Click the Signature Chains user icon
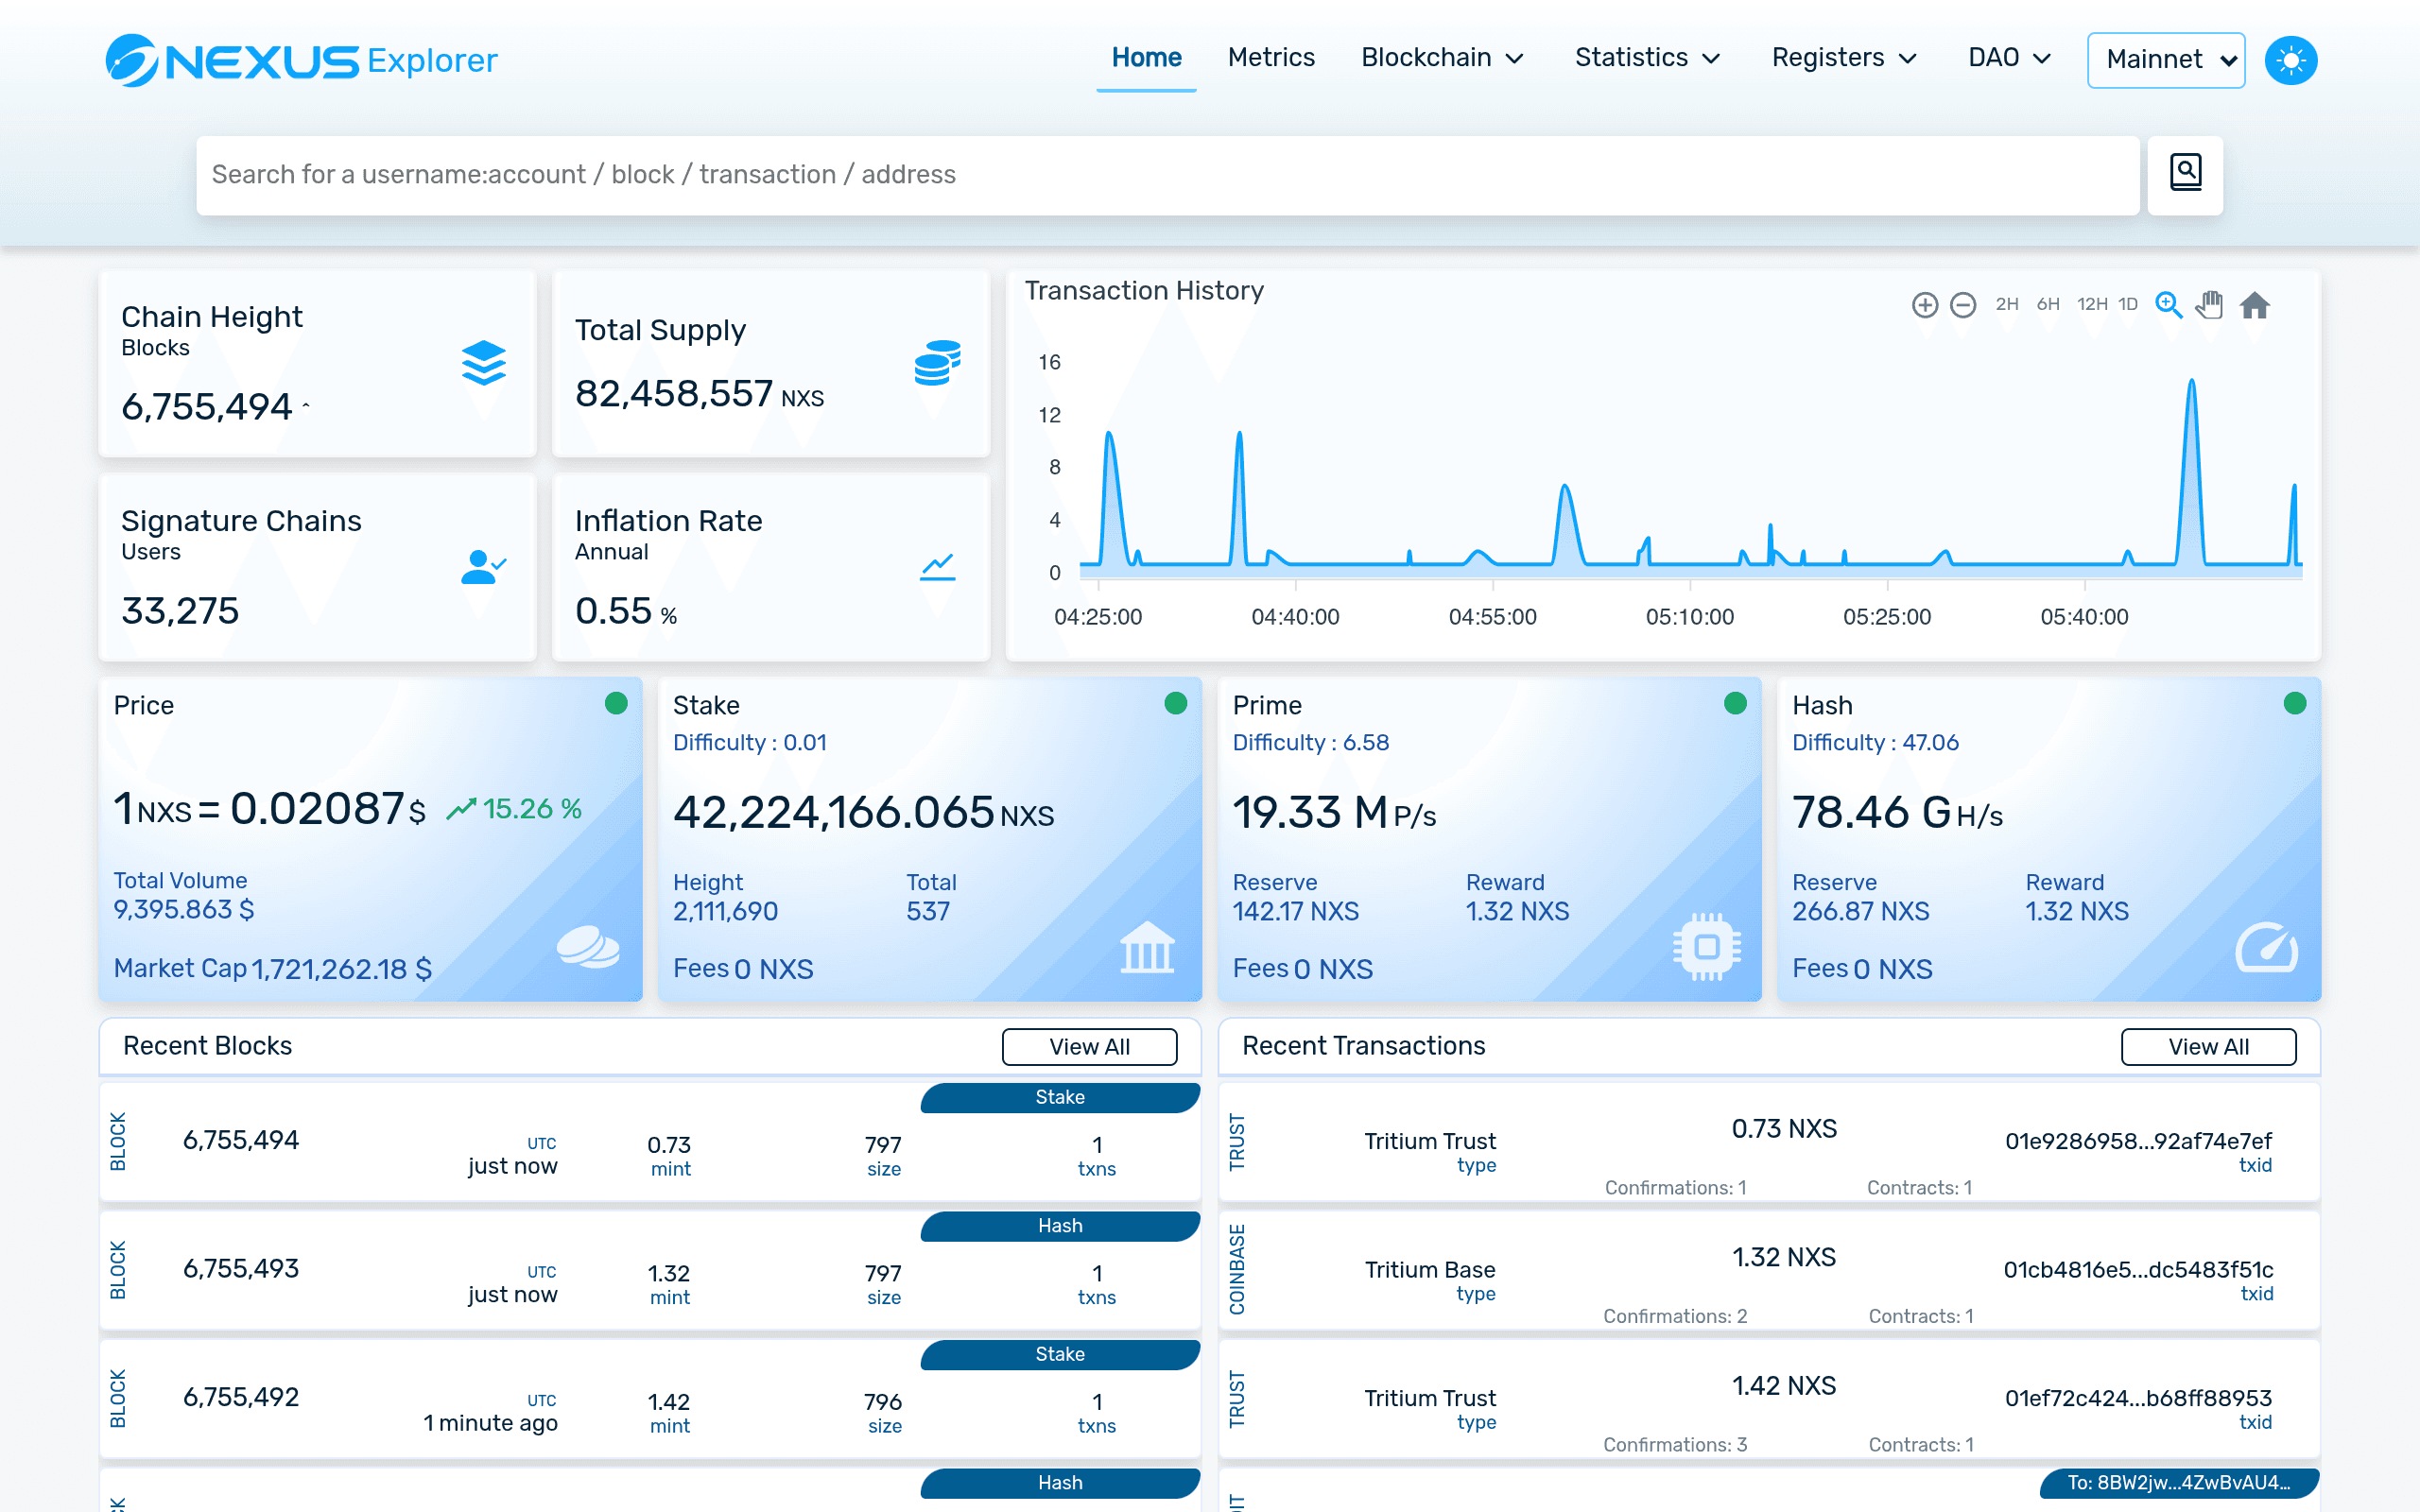Viewport: 2420px width, 1512px height. point(484,567)
